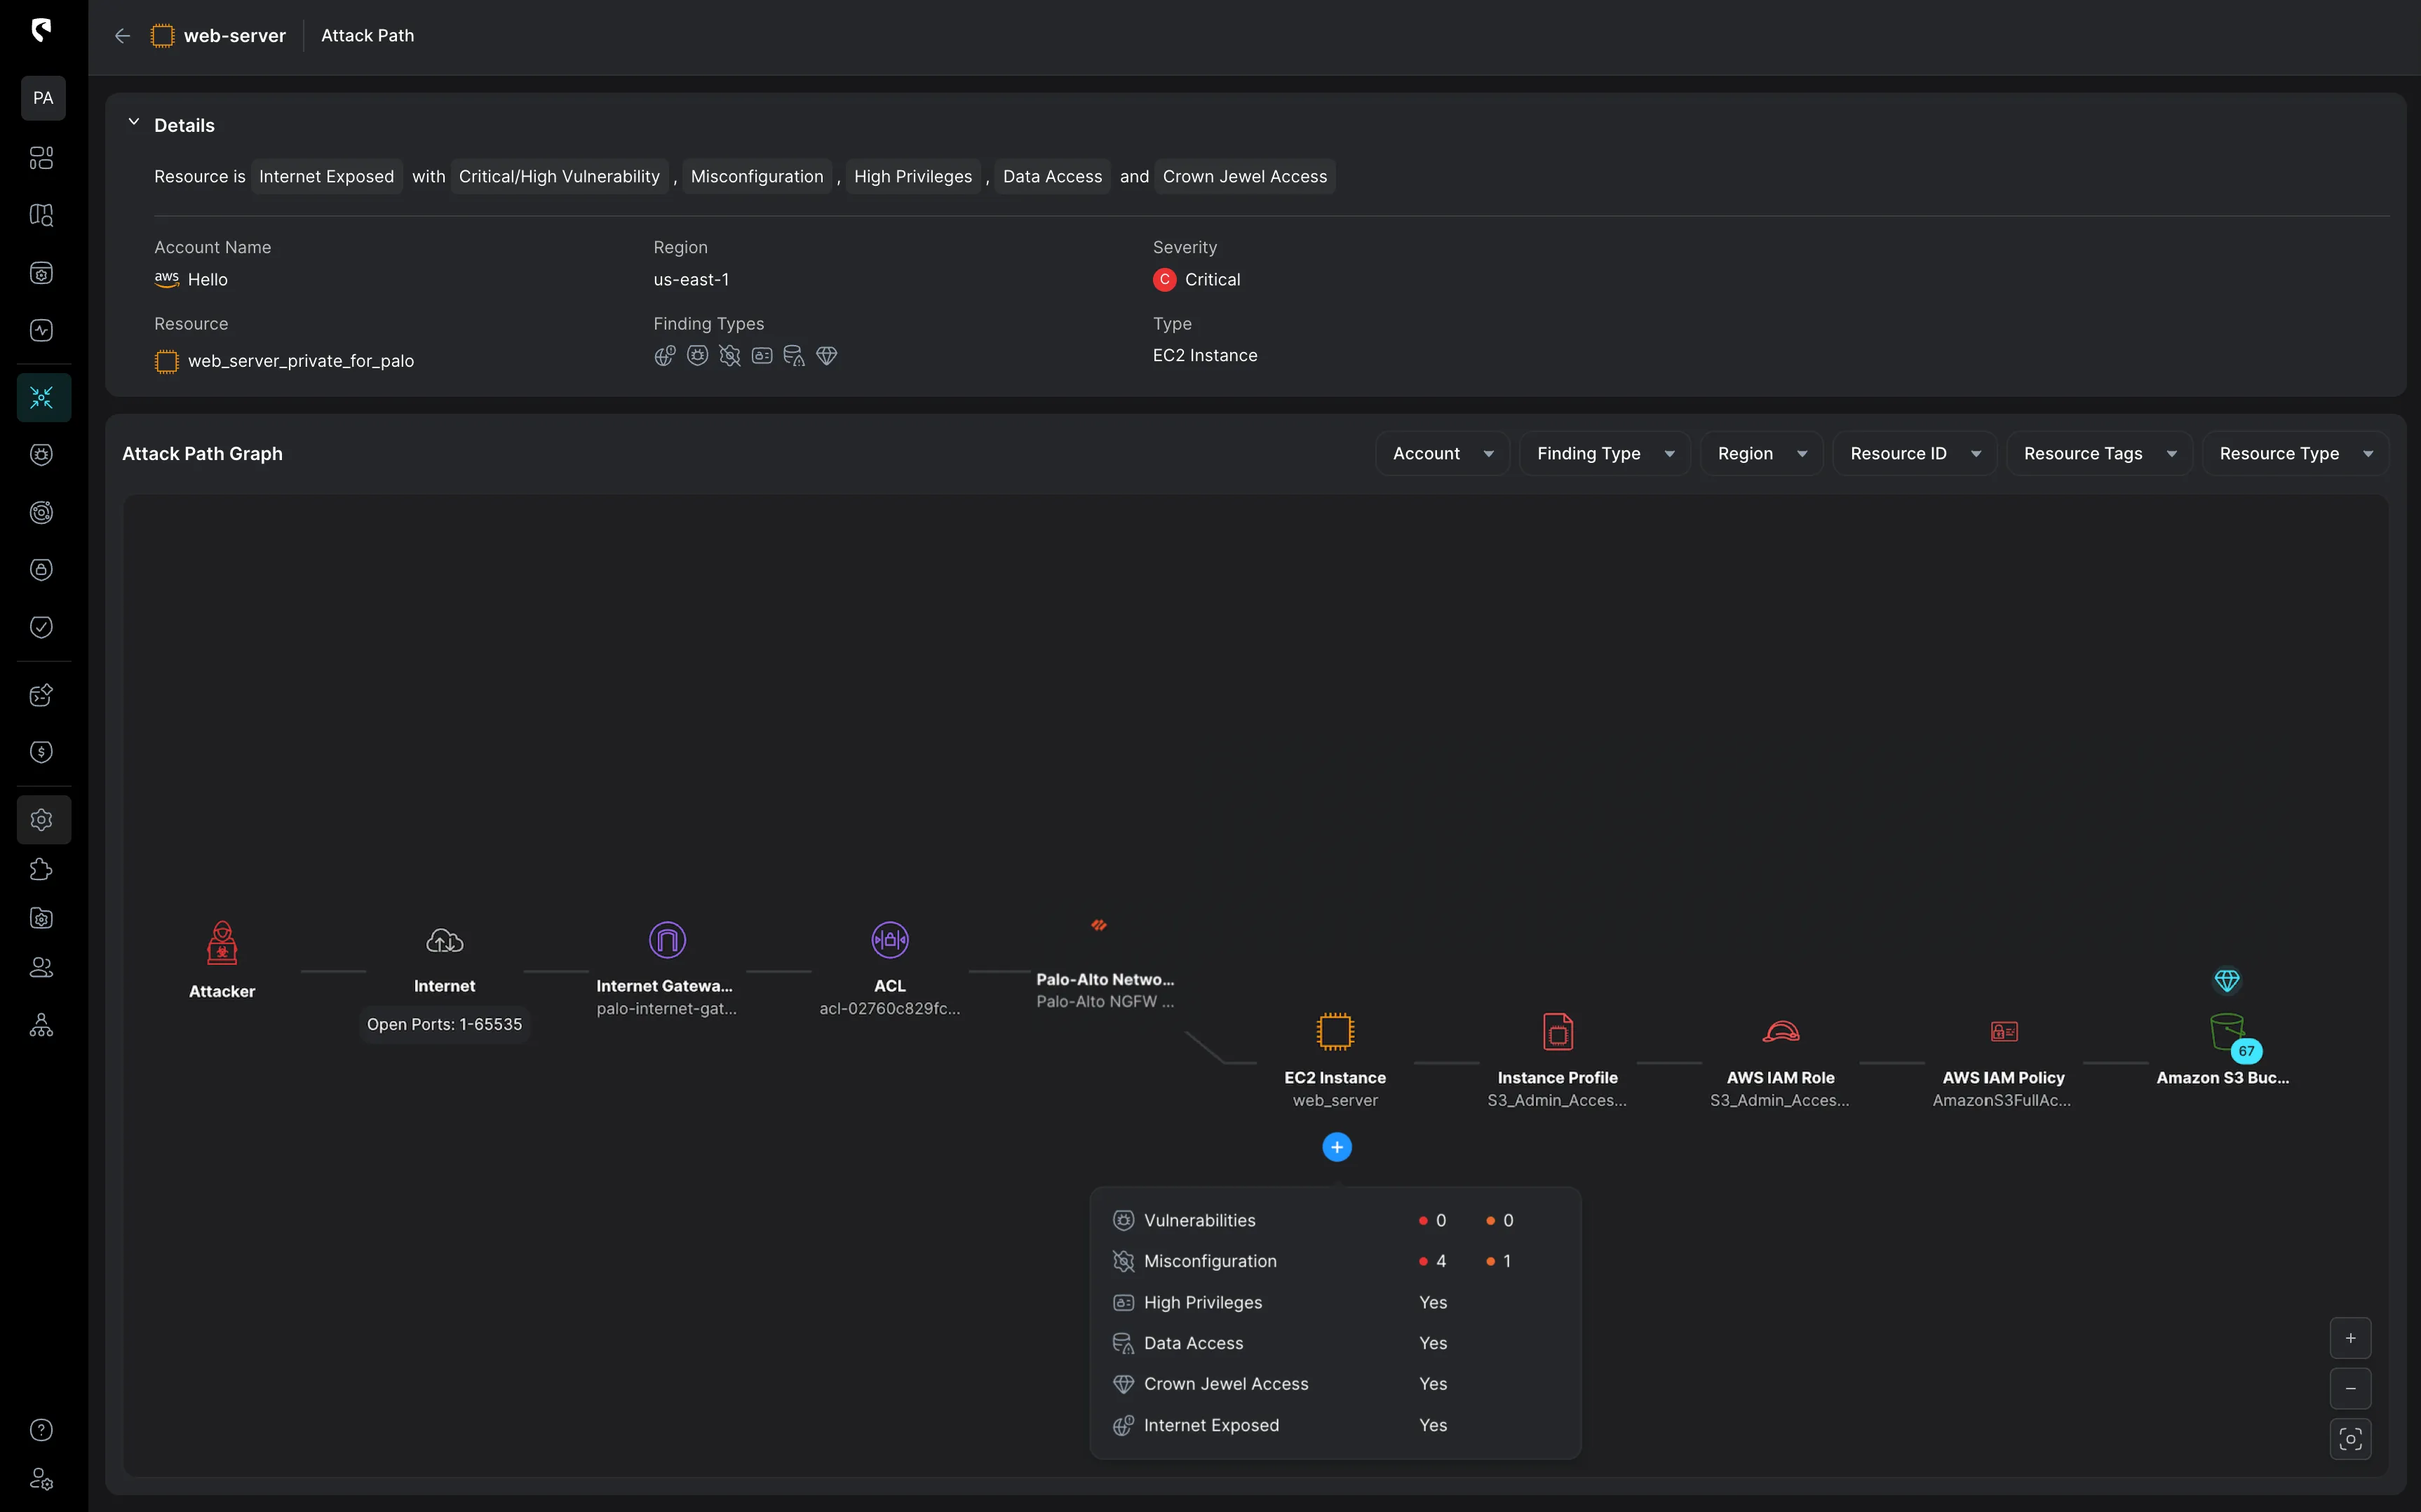Select the EC2 Instance web_server node
The height and width of the screenshot is (1512, 2421).
pos(1335,1060)
